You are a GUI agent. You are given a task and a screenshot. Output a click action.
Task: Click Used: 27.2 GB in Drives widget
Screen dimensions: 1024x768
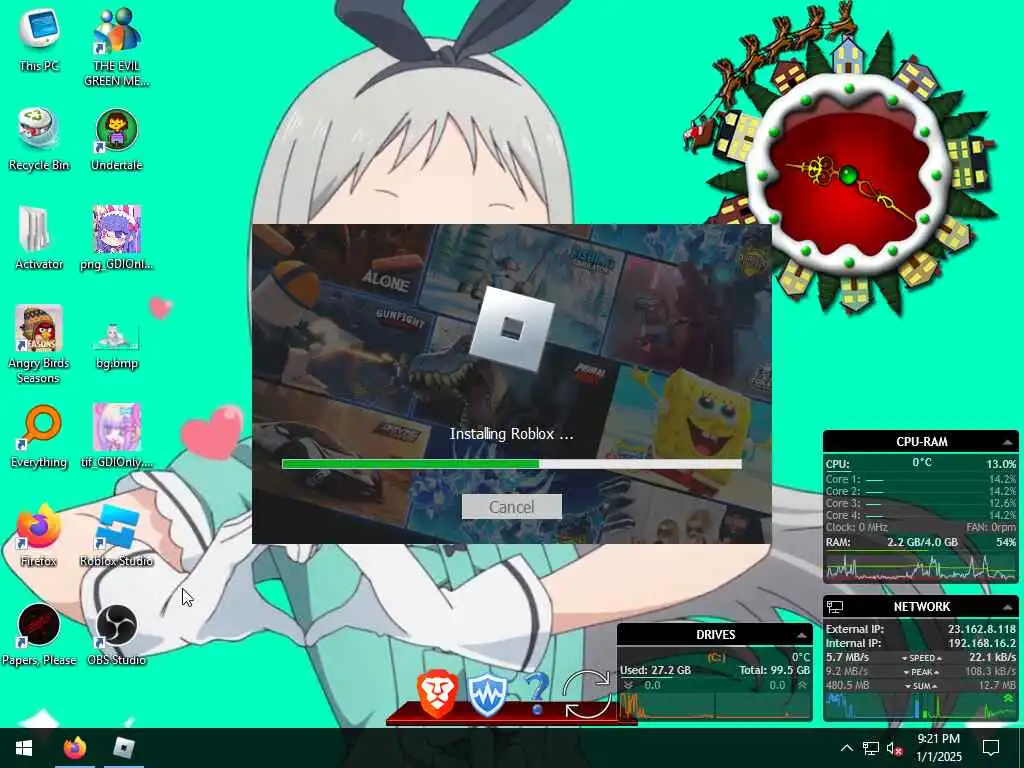click(x=655, y=671)
